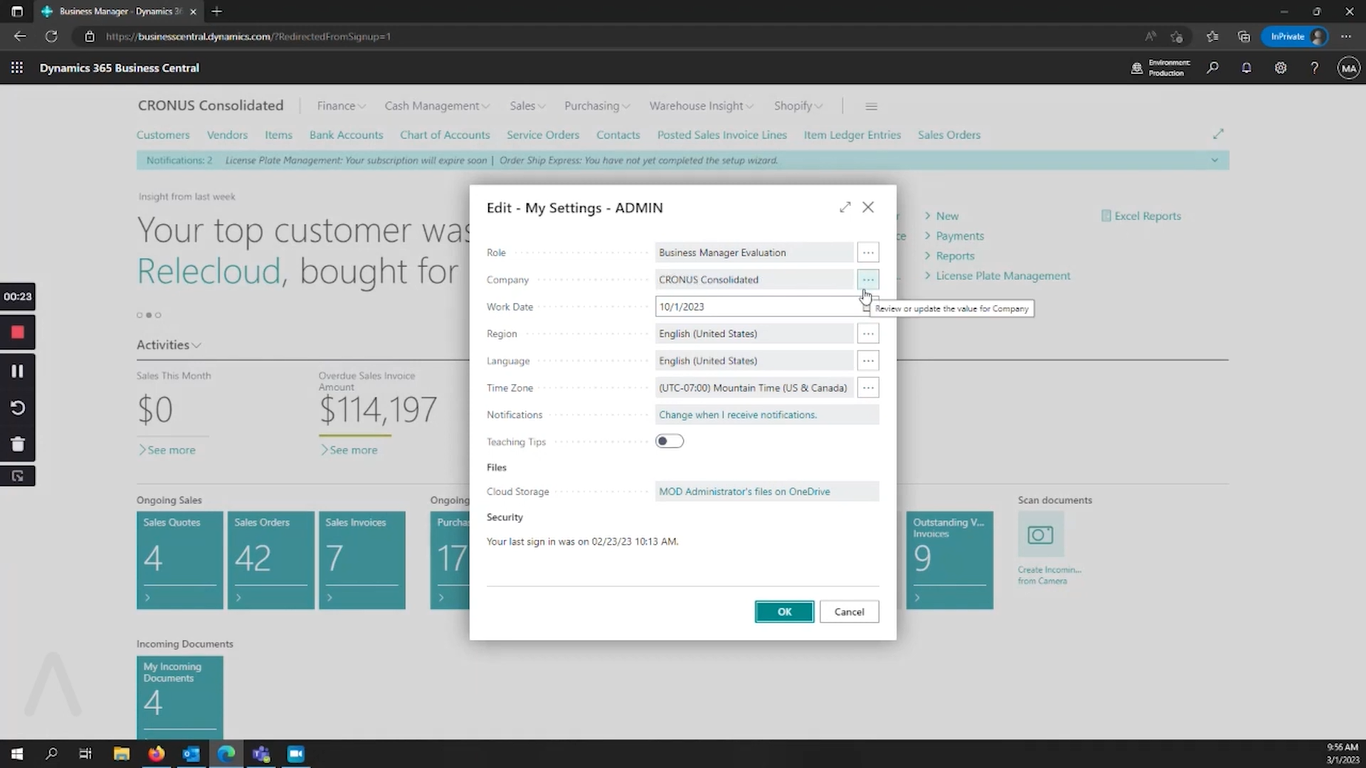Select the third insight carousel dot

click(158, 315)
